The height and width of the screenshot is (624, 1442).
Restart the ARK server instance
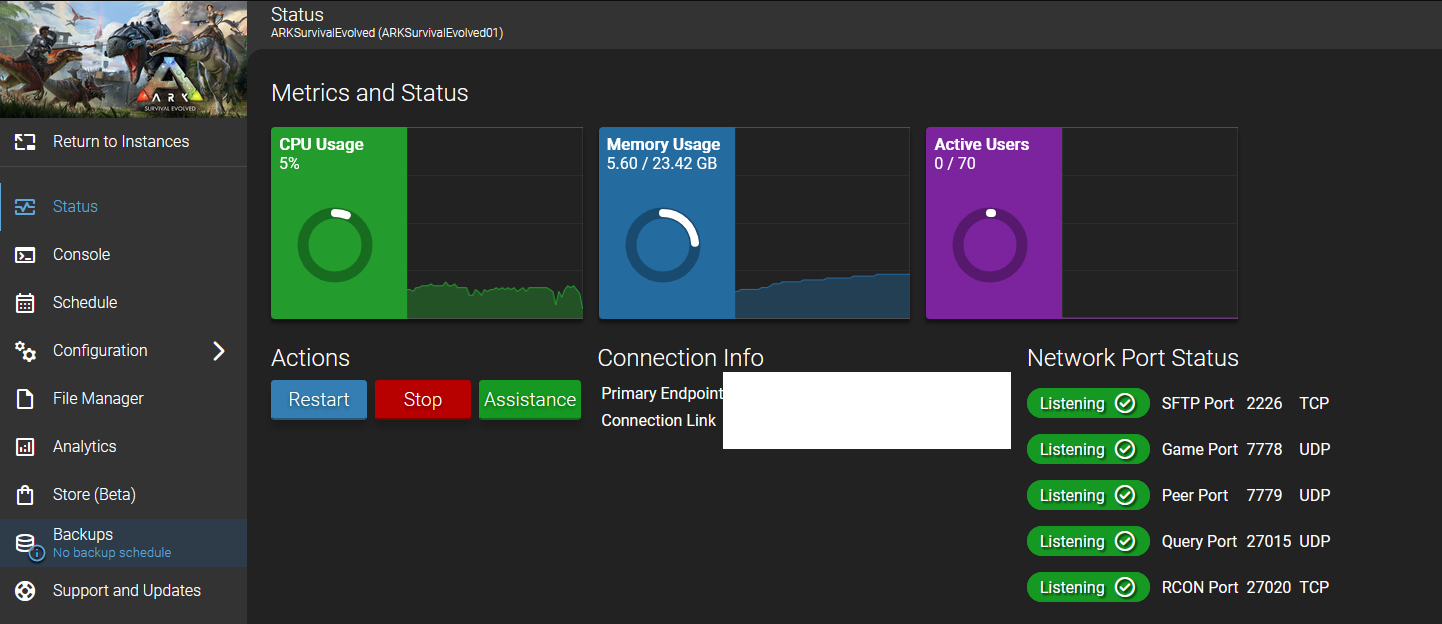tap(319, 400)
